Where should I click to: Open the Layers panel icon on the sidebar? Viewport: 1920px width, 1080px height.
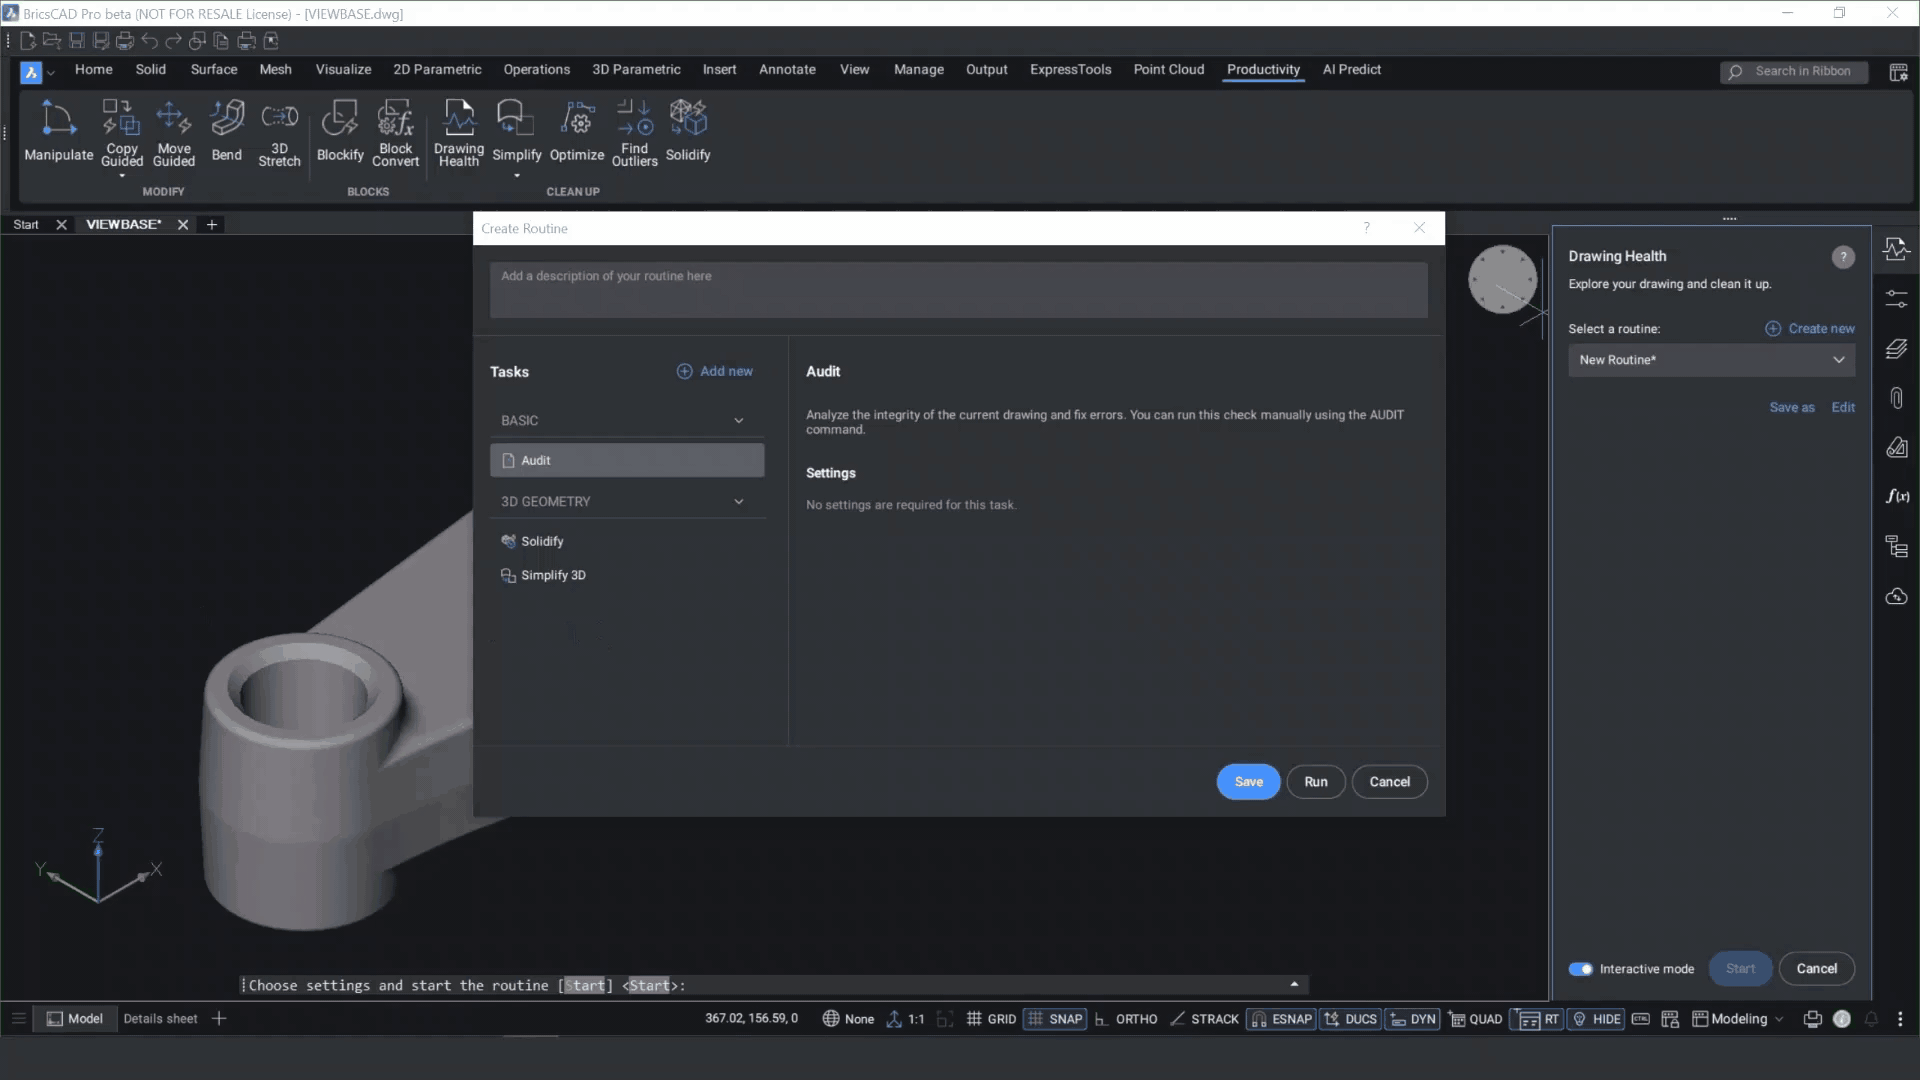pyautogui.click(x=1897, y=348)
